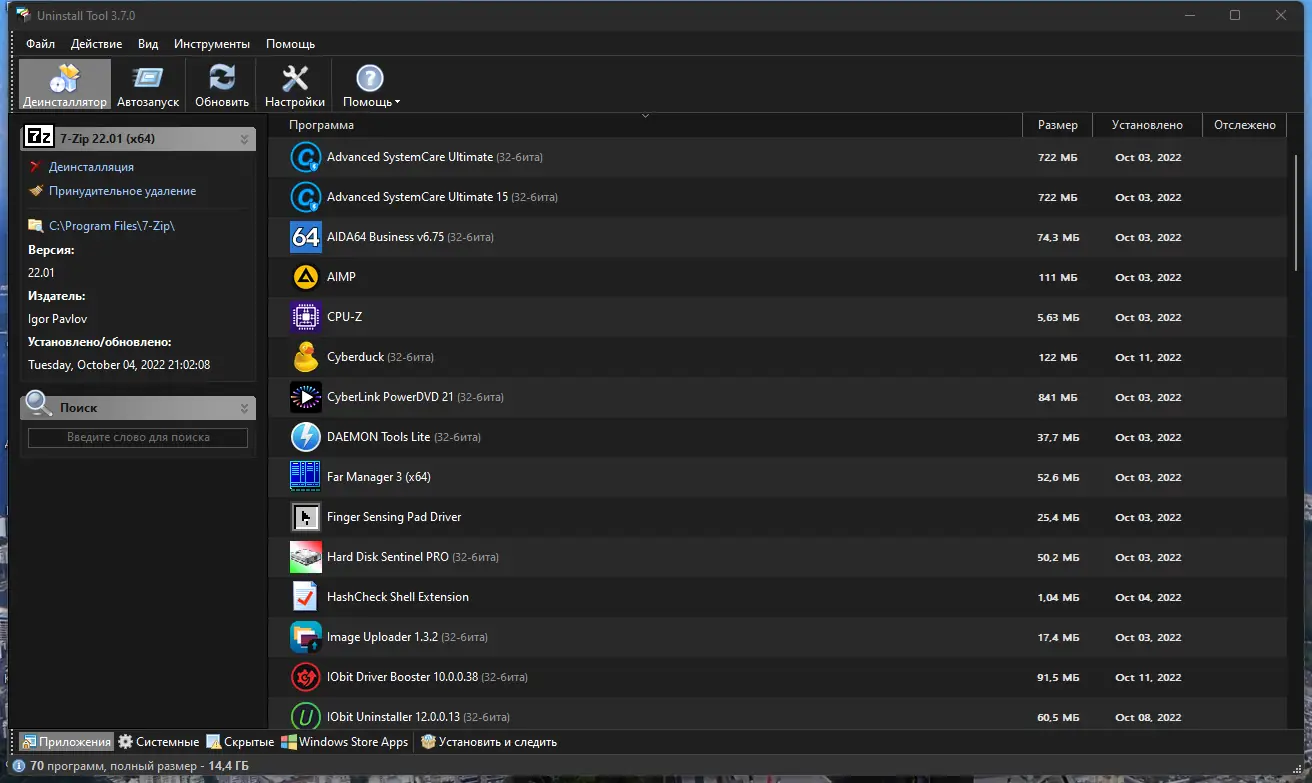Click Cyberduck's Oct 11, 2022 install date
The image size is (1312, 783).
tap(1148, 357)
